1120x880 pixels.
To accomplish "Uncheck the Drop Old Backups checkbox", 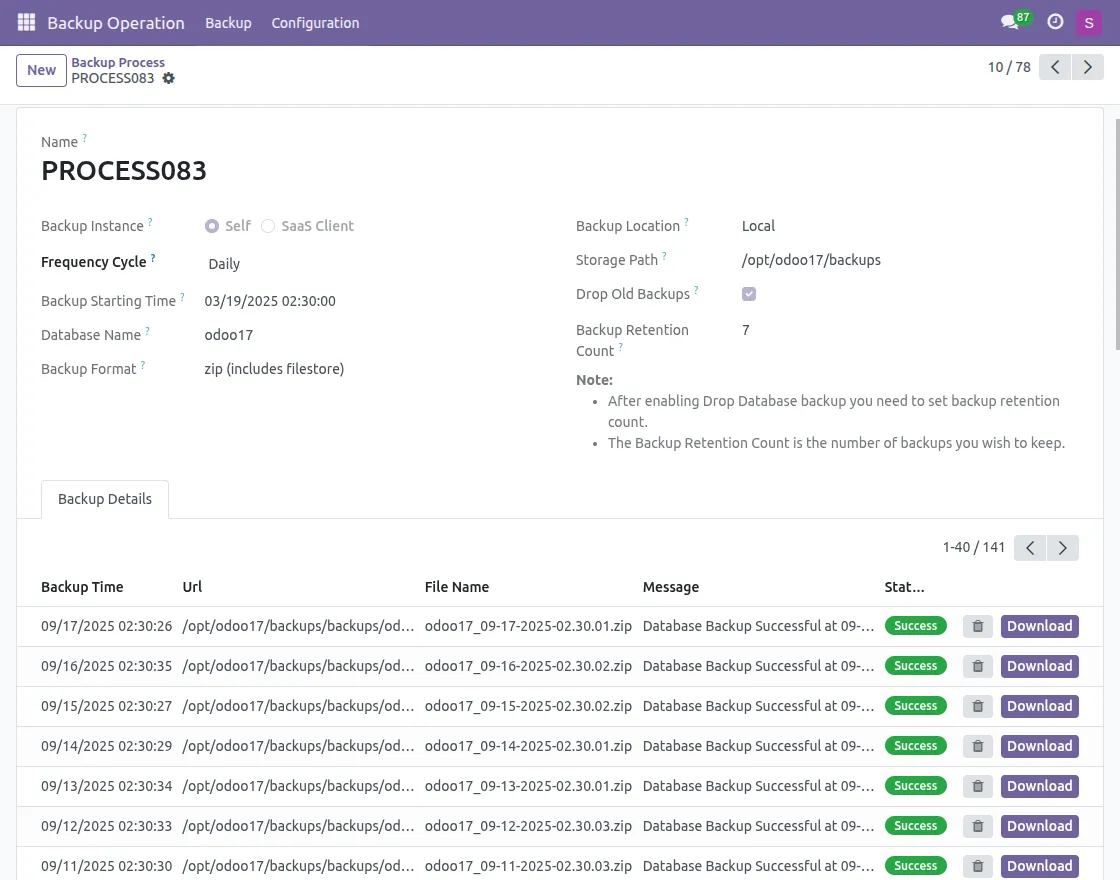I will pos(749,294).
